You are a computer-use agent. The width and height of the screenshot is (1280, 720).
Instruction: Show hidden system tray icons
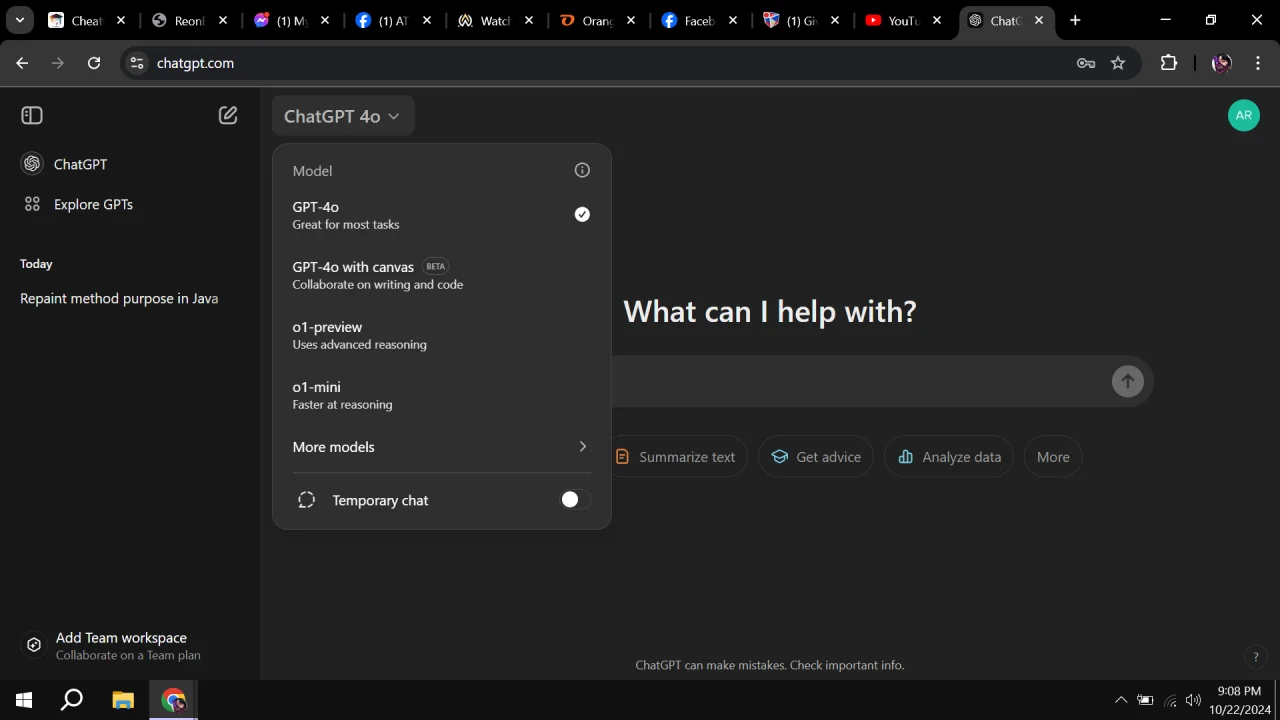(x=1121, y=700)
